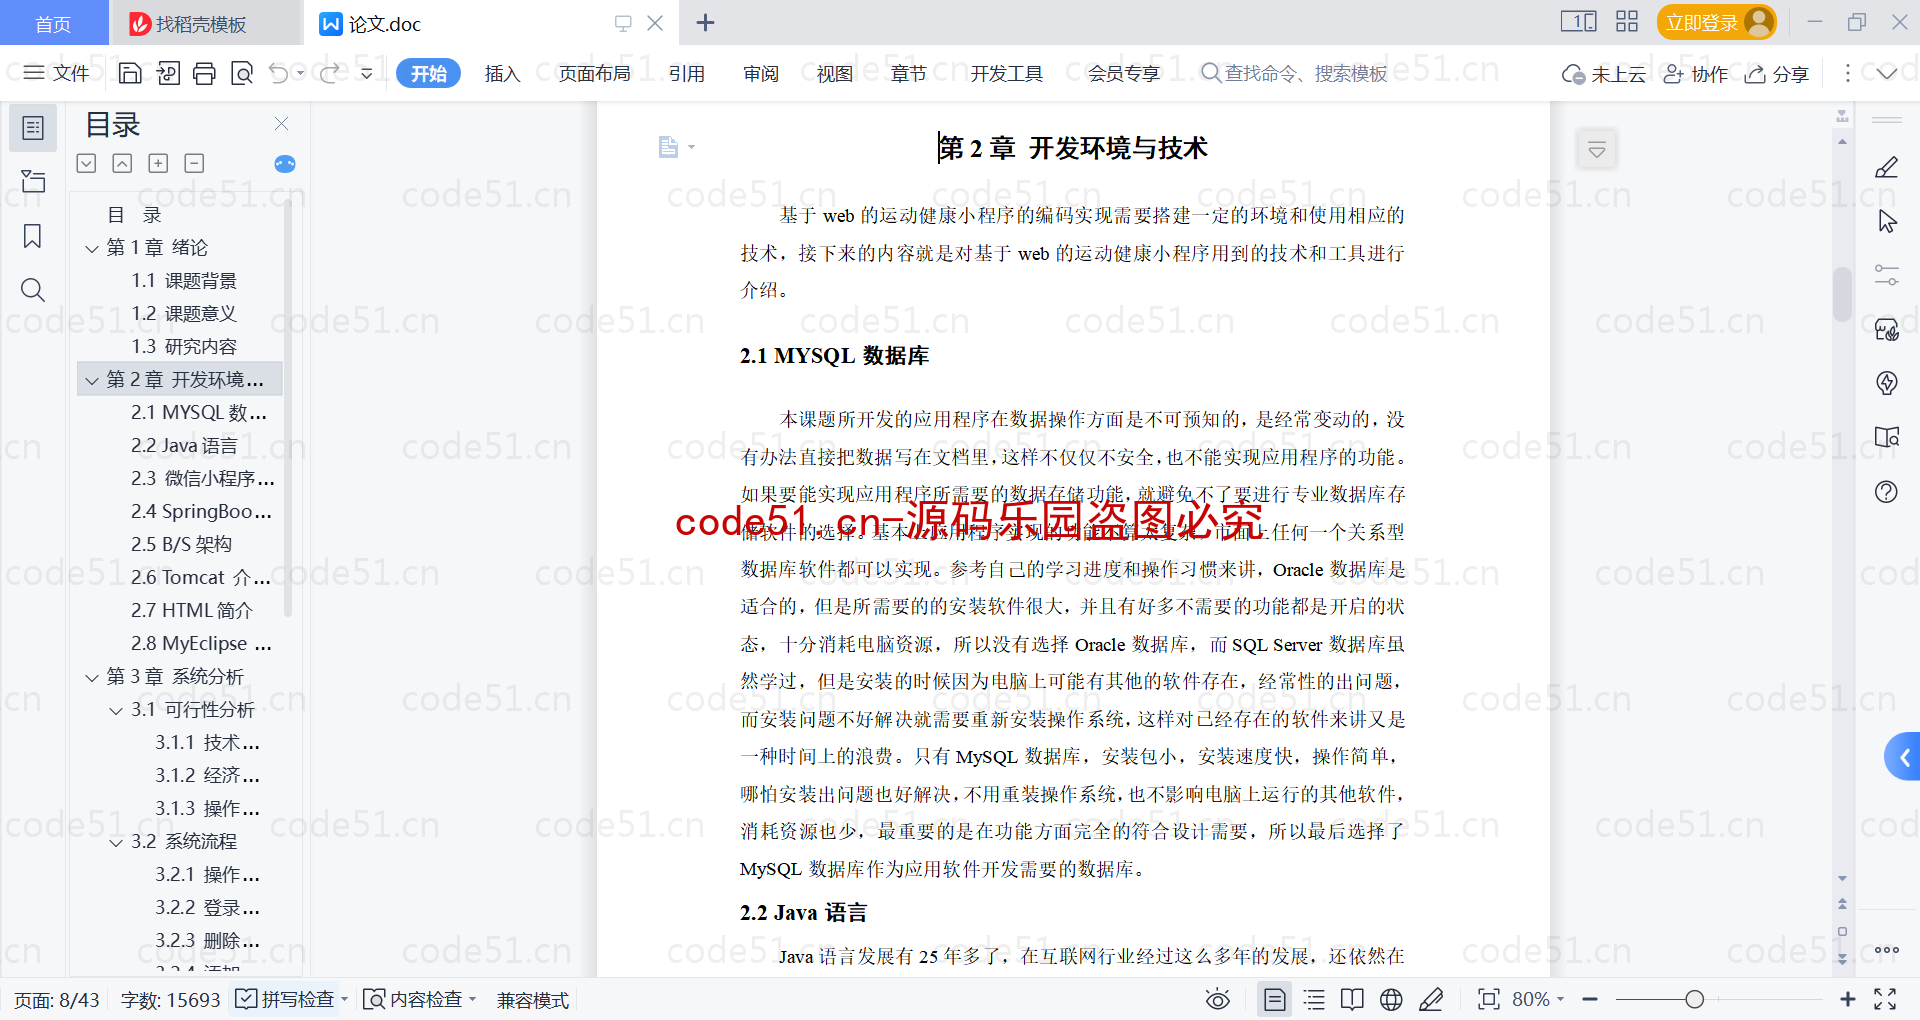Open the bookmark pane icon
Screen dimensions: 1920x1020
[x=33, y=236]
